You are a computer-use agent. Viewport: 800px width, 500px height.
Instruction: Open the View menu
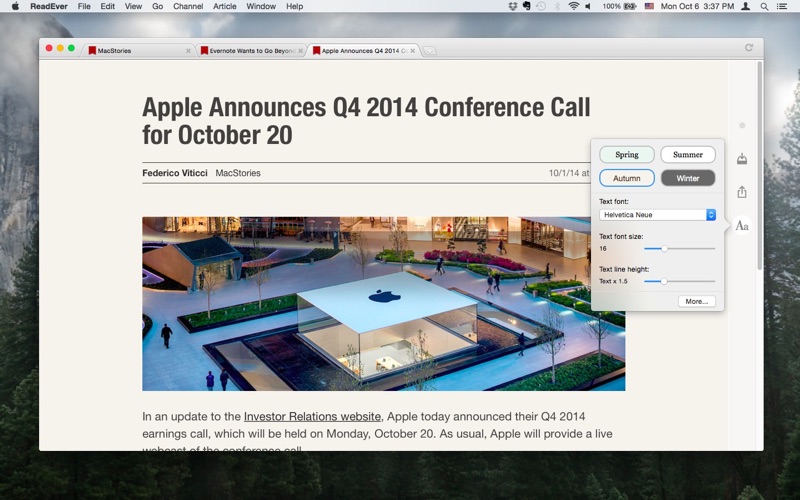133,6
